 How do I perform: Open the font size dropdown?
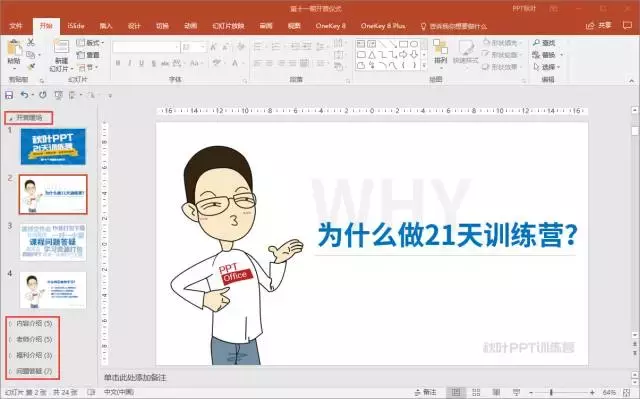(x=202, y=47)
